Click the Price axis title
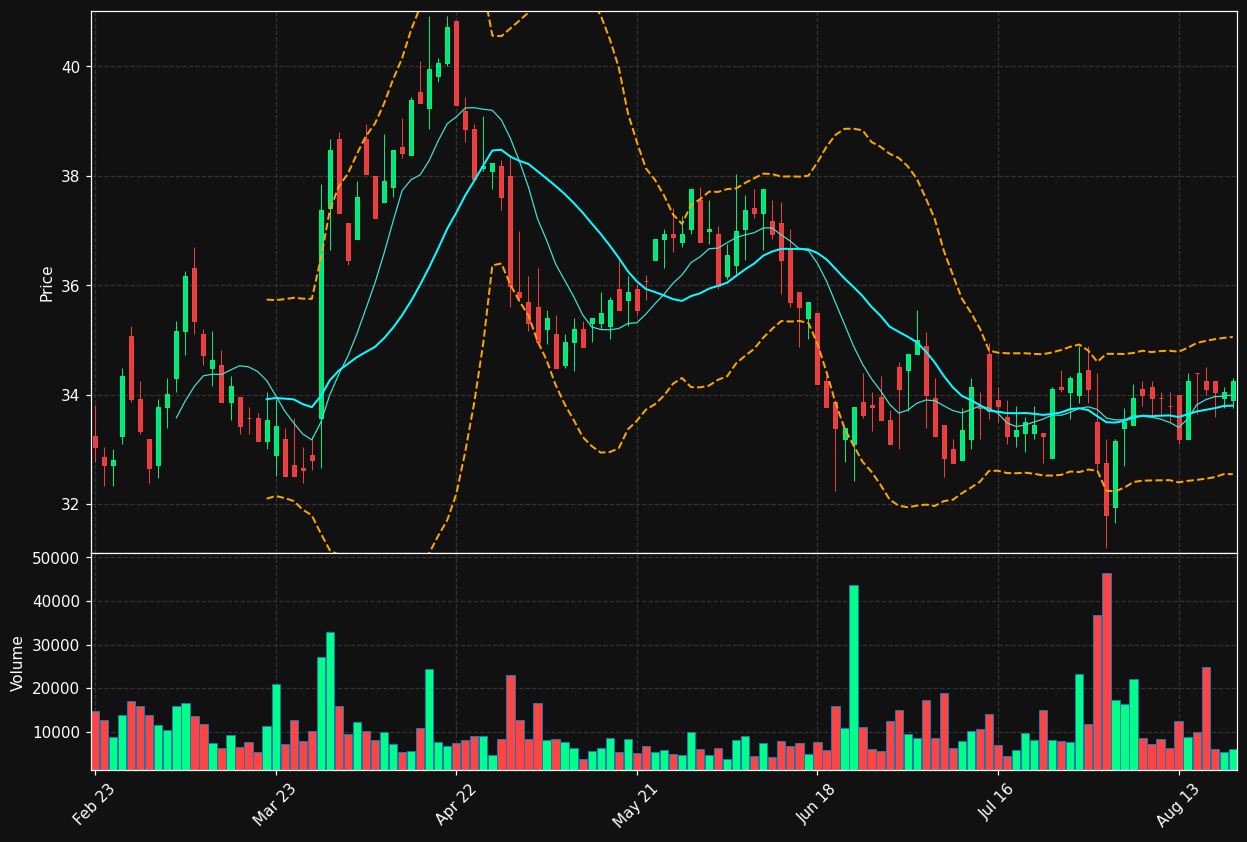This screenshot has height=842, width=1247. [47, 283]
